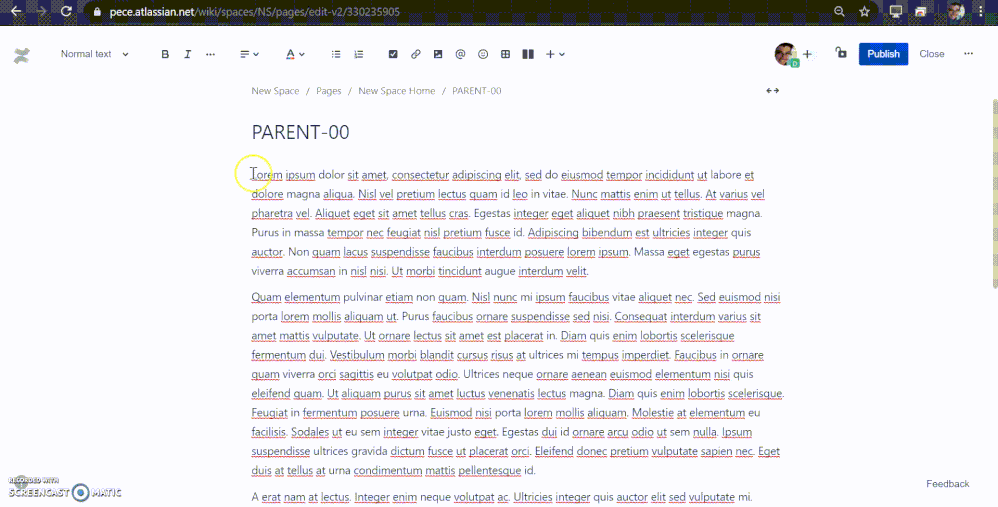The width and height of the screenshot is (998, 507).
Task: Click 'Quam elementum' starting second paragraph
Action: coord(296,297)
